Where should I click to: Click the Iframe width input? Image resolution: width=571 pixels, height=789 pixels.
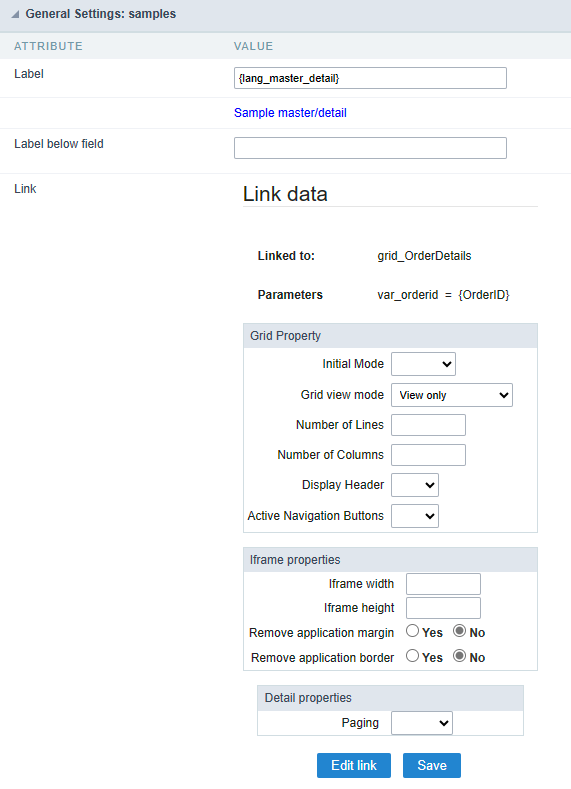(x=443, y=584)
